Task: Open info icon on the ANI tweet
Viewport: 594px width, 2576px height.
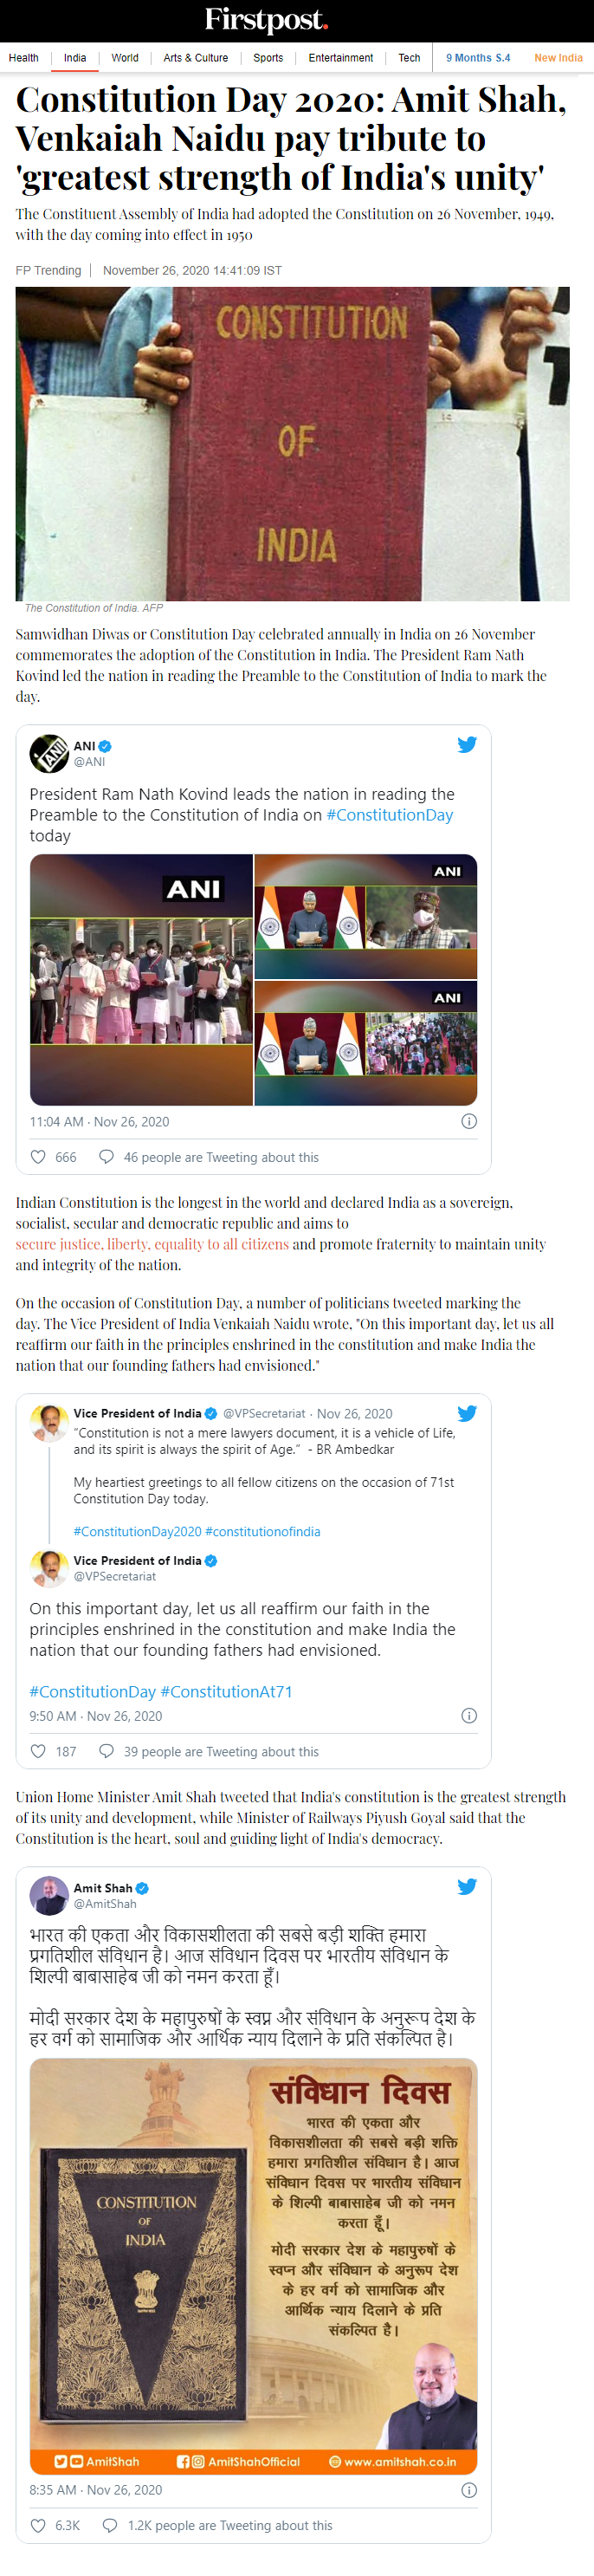Action: pyautogui.click(x=469, y=1121)
